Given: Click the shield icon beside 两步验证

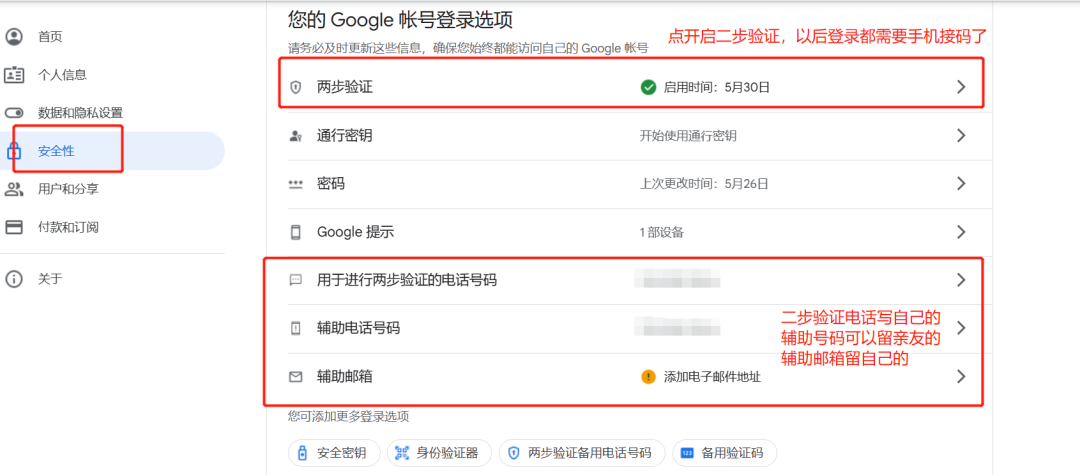Looking at the screenshot, I should (295, 87).
